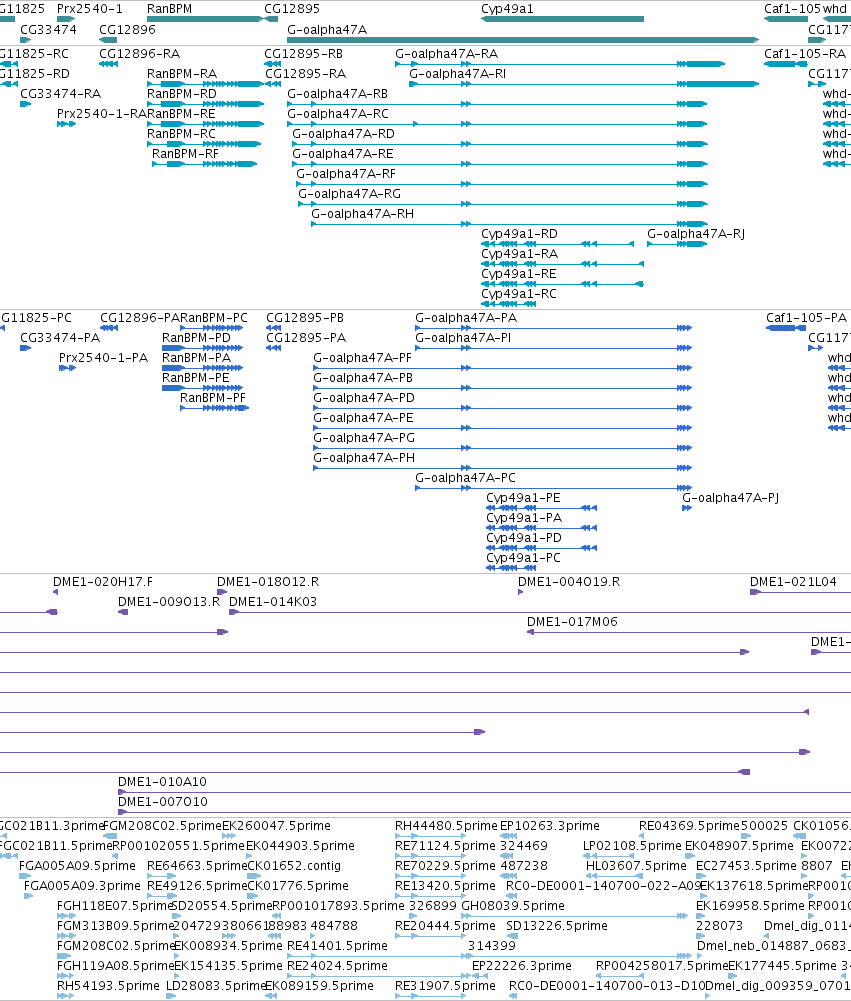Select the Cyp49a1 gene label
Screen dimensions: 851x1001
507,9
